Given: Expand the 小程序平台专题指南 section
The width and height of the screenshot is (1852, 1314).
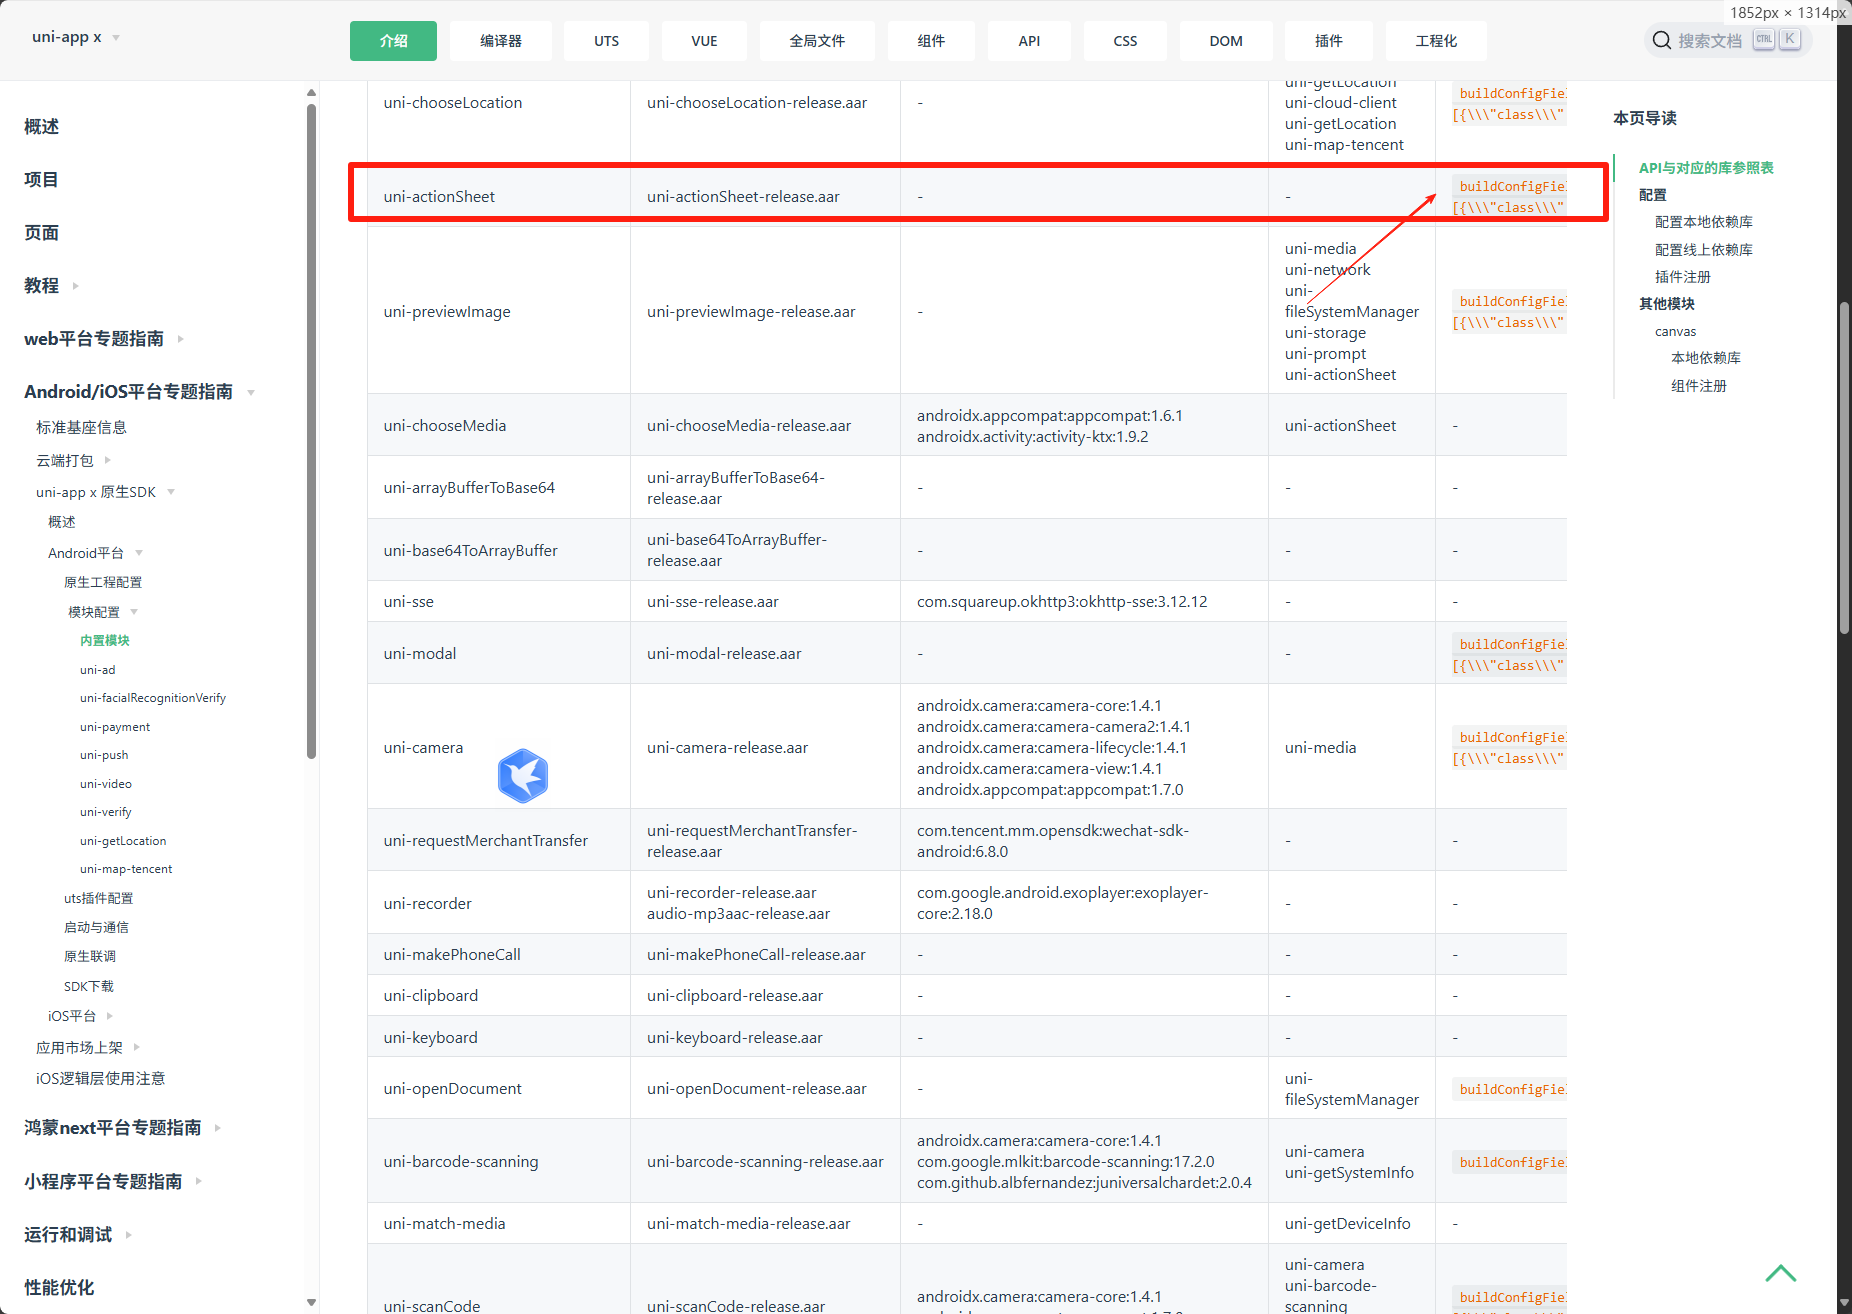Looking at the screenshot, I should 199,1182.
